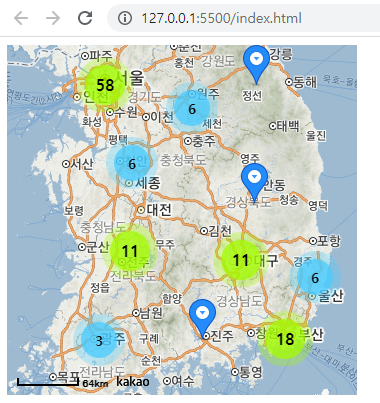The width and height of the screenshot is (380, 403).
Task: Click the 태백 city label
Action: (288, 126)
